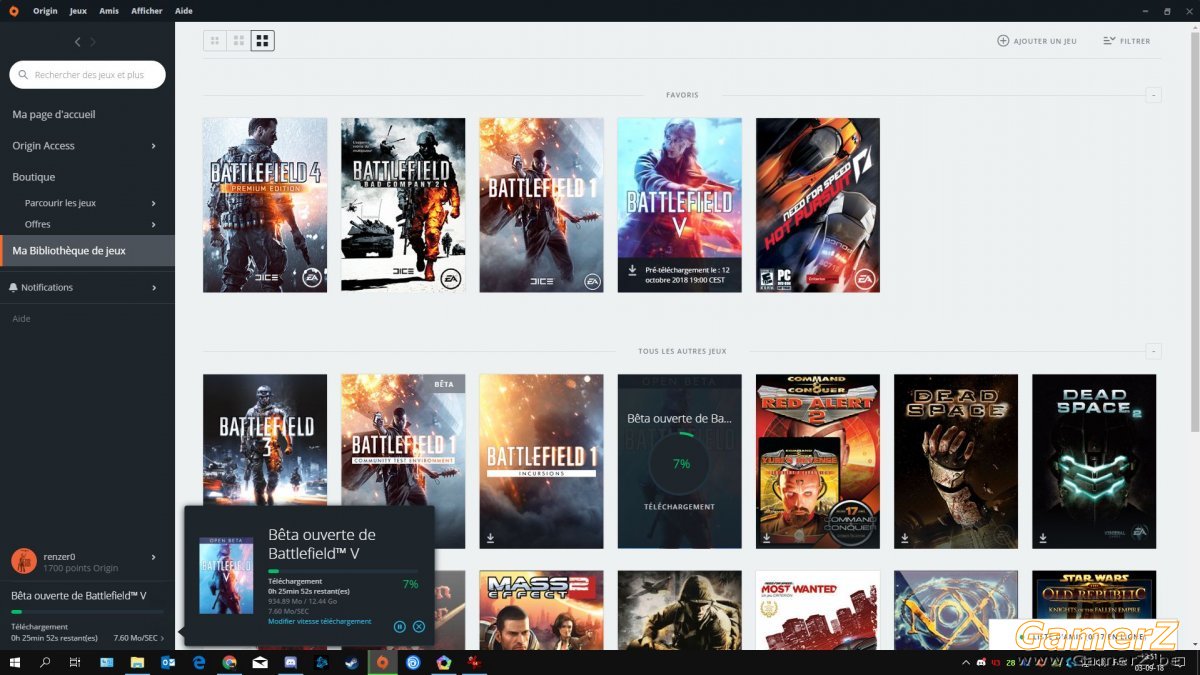Click Battlefield V box art in download popup
1200x675 pixels.
226,576
